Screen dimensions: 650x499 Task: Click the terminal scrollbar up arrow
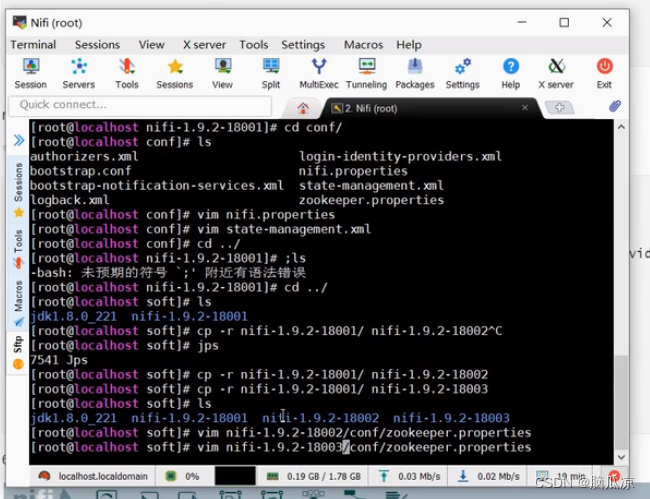pyautogui.click(x=621, y=127)
